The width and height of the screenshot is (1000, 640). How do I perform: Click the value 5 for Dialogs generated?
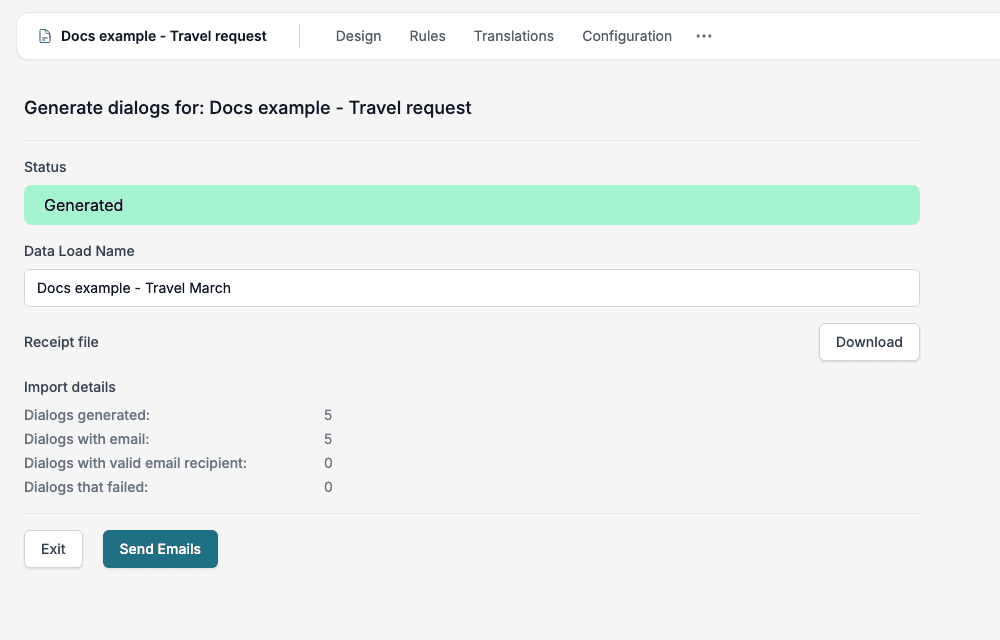tap(328, 415)
